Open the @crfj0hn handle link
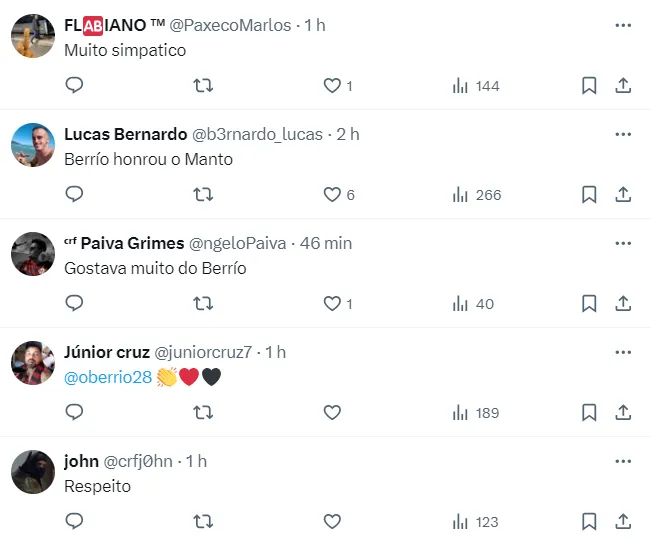The height and width of the screenshot is (544, 651). 137,461
